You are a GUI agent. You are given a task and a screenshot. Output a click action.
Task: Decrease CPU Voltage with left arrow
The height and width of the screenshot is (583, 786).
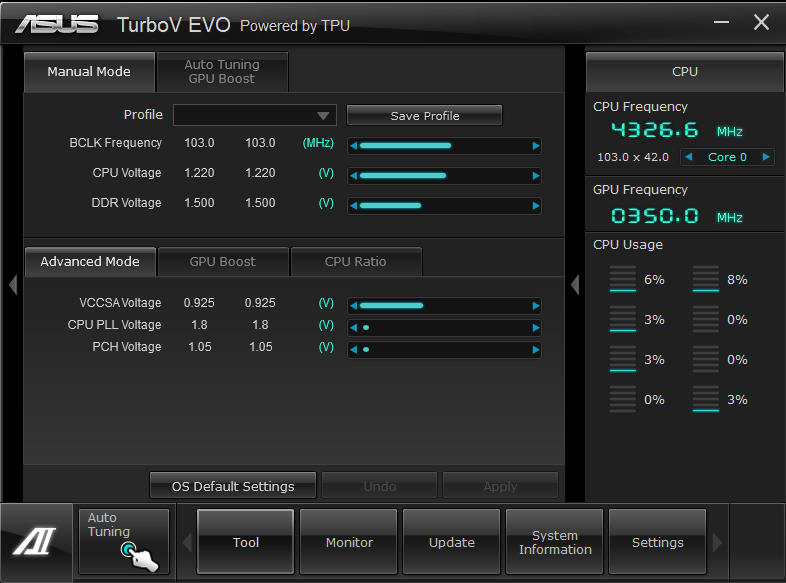coord(353,175)
